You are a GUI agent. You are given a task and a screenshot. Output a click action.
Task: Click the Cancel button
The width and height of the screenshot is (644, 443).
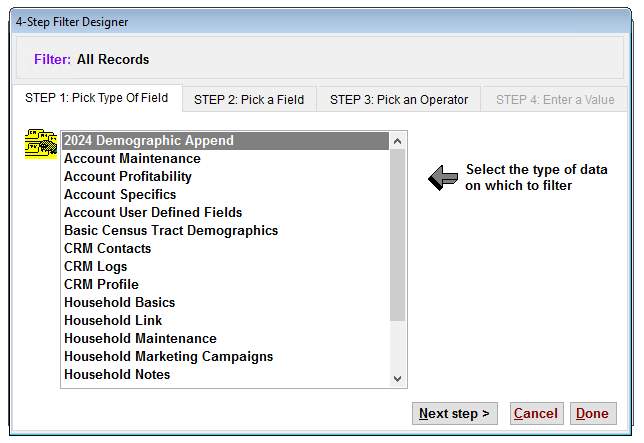tap(536, 413)
